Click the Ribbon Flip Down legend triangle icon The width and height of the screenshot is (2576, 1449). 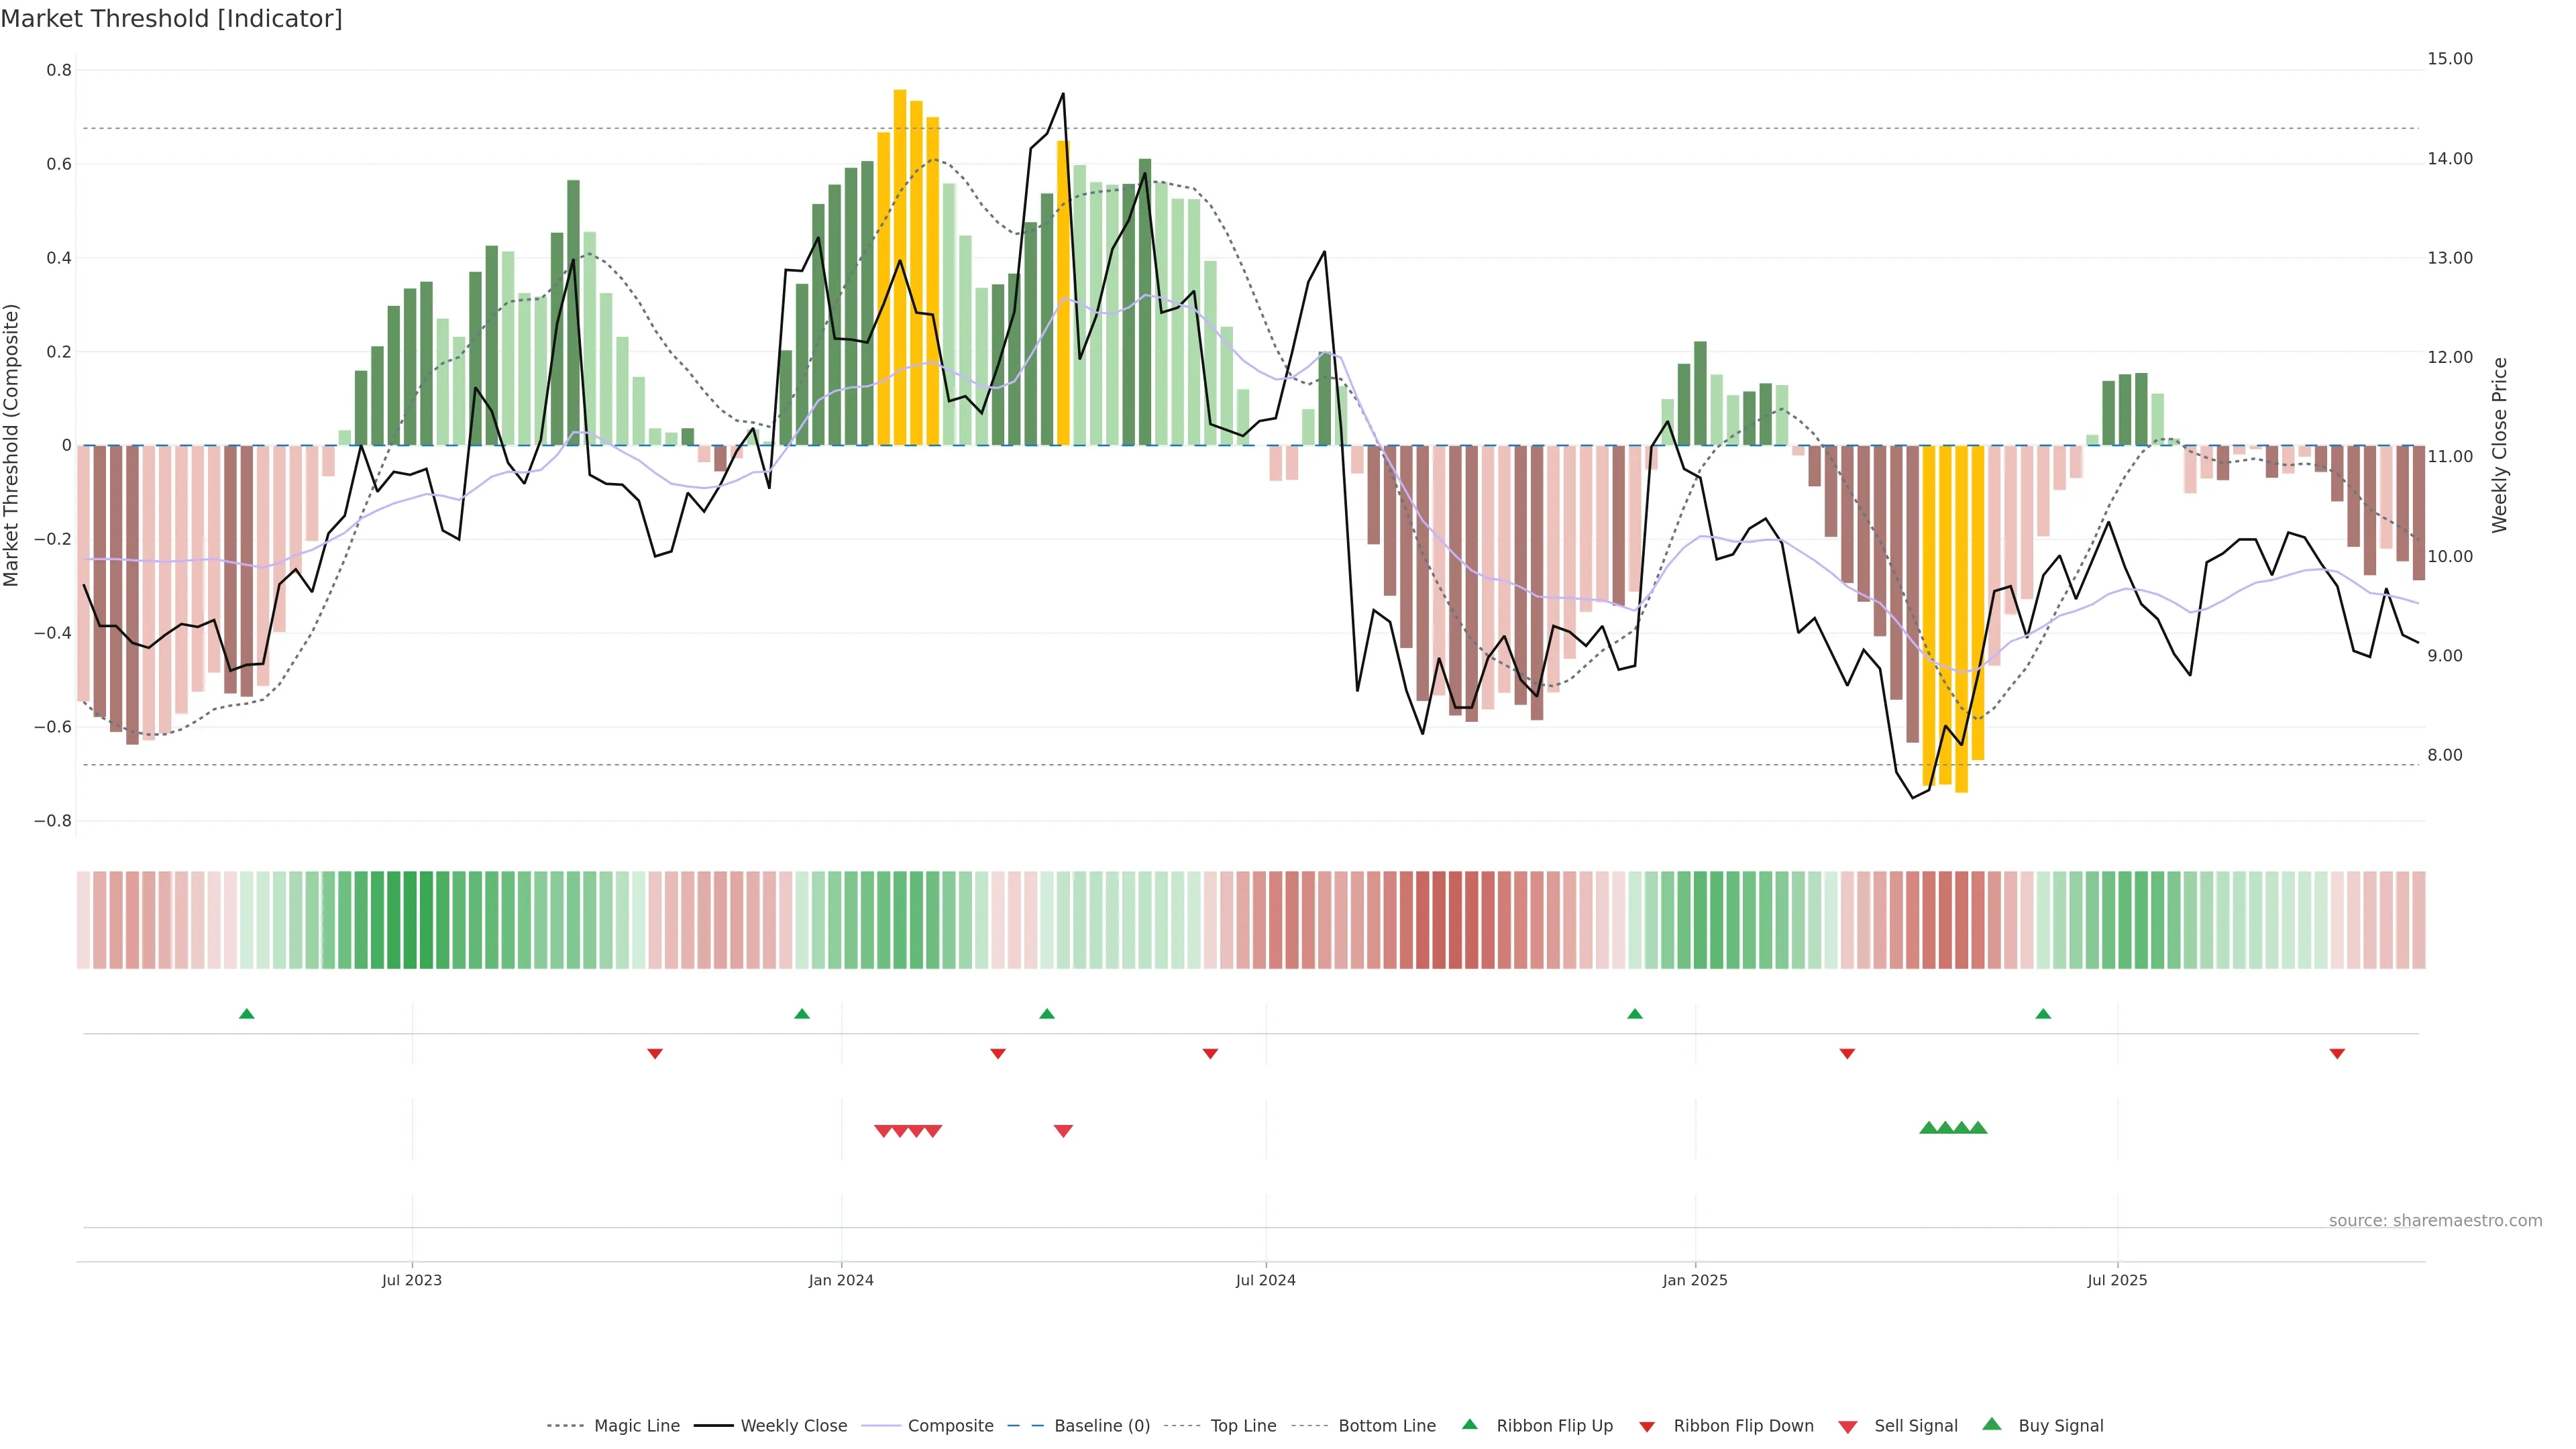1646,1427
